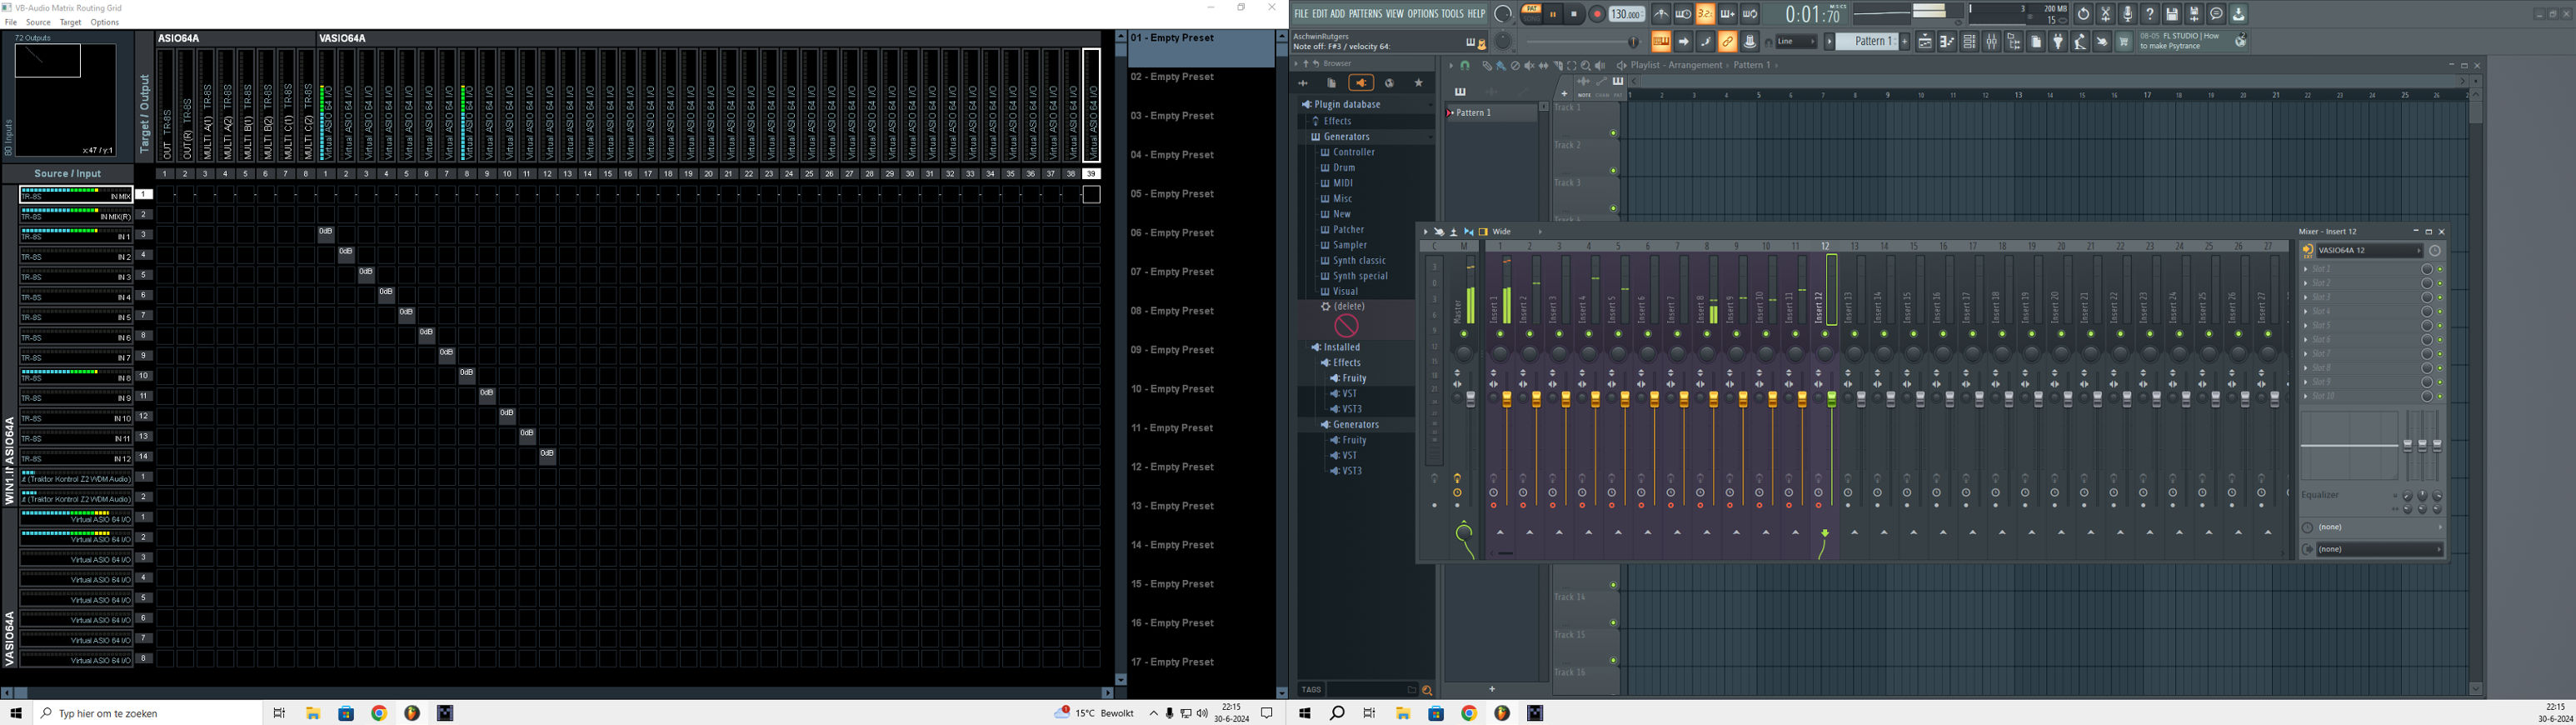Mute Insert 1 mixer track
Image resolution: width=2576 pixels, height=725 pixels.
[1500, 334]
